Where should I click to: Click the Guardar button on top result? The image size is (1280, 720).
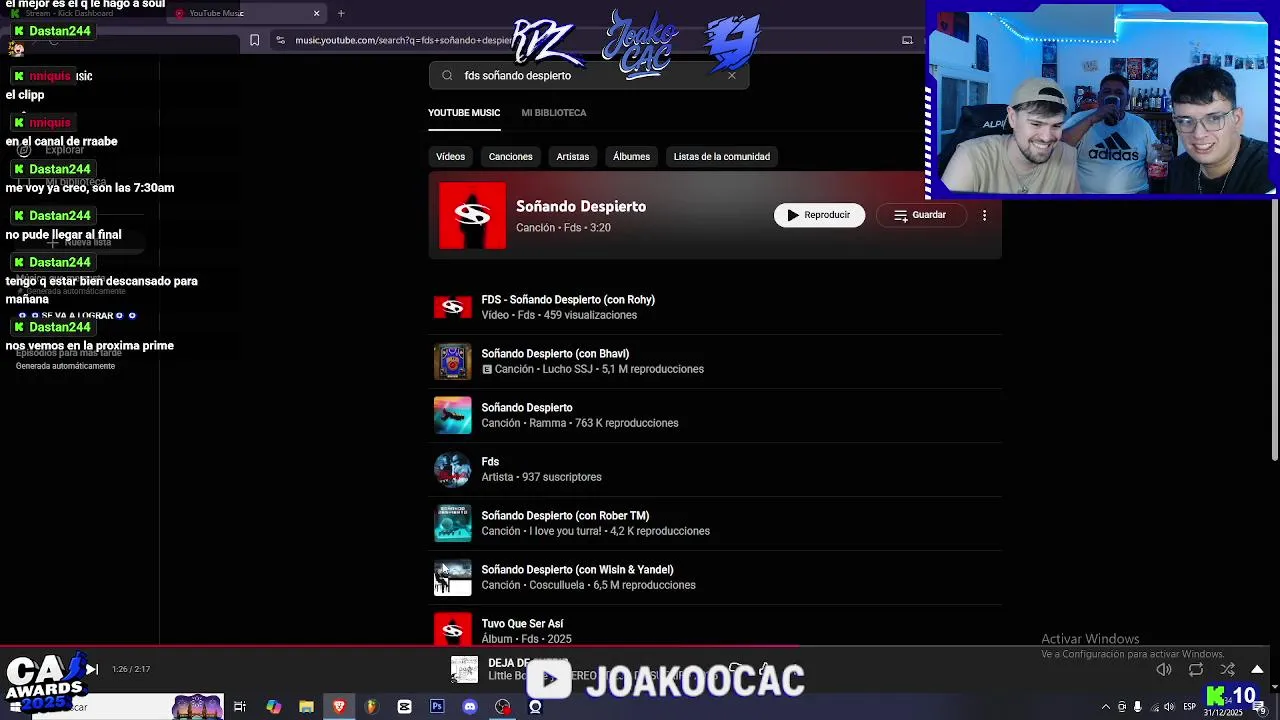pos(919,215)
